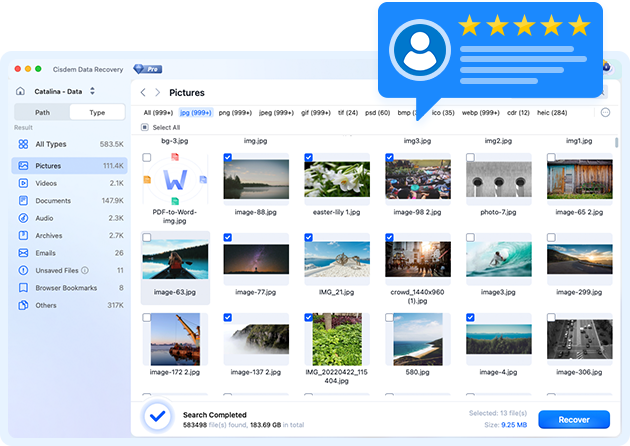Filter by All (999+) file types

pyautogui.click(x=158, y=113)
